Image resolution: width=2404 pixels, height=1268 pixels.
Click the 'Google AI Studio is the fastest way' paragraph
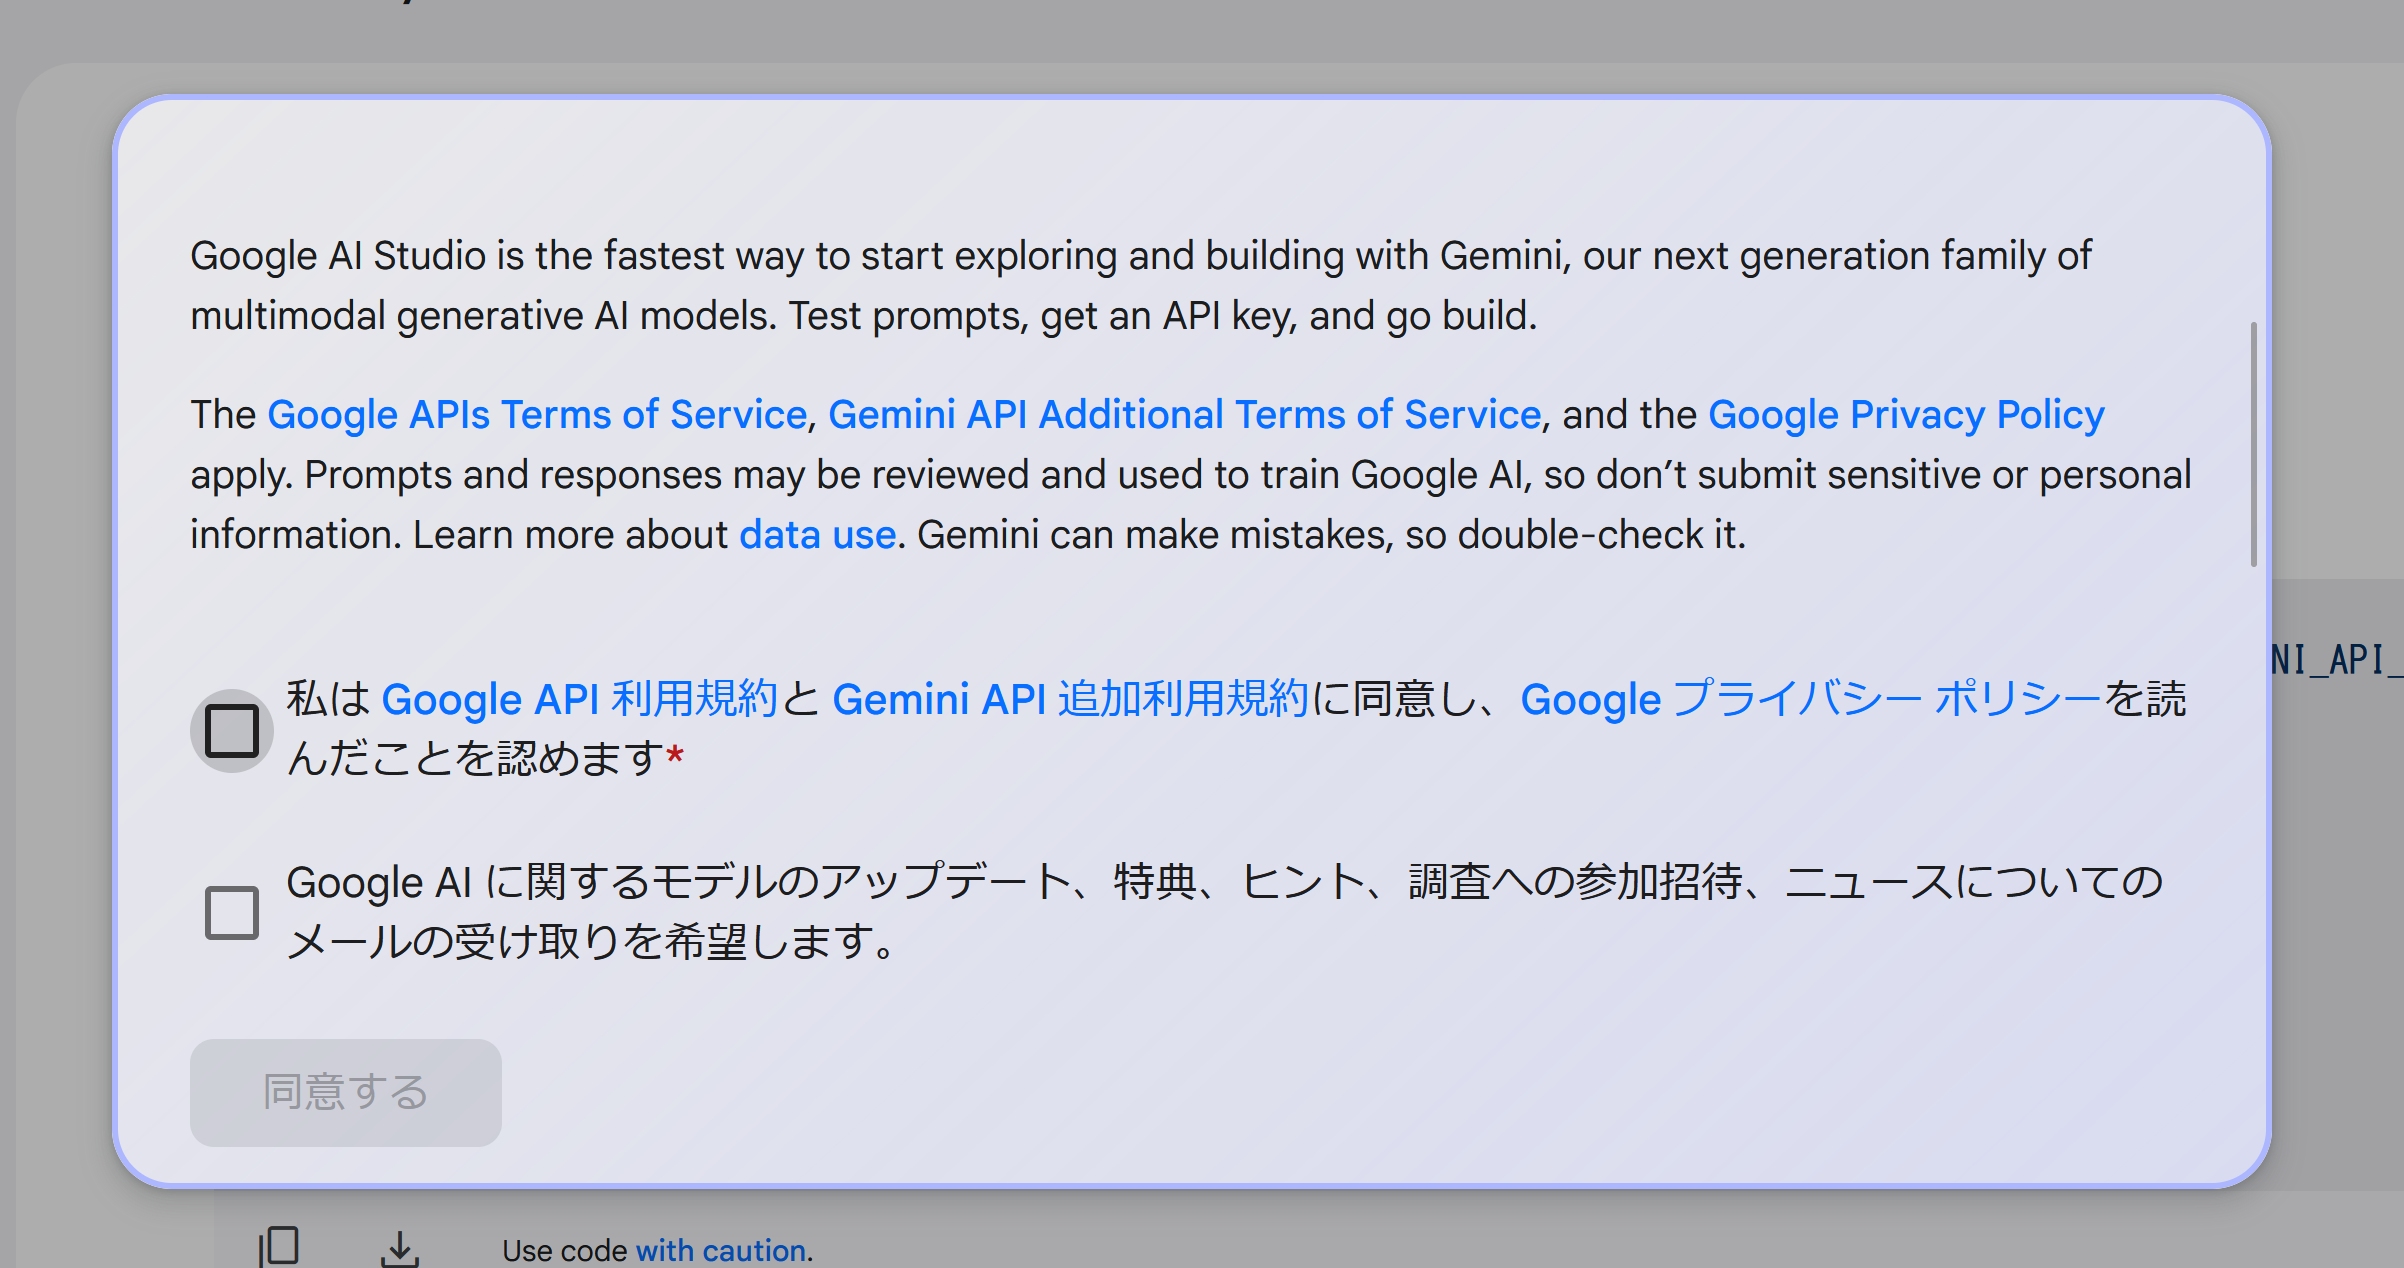click(1141, 286)
